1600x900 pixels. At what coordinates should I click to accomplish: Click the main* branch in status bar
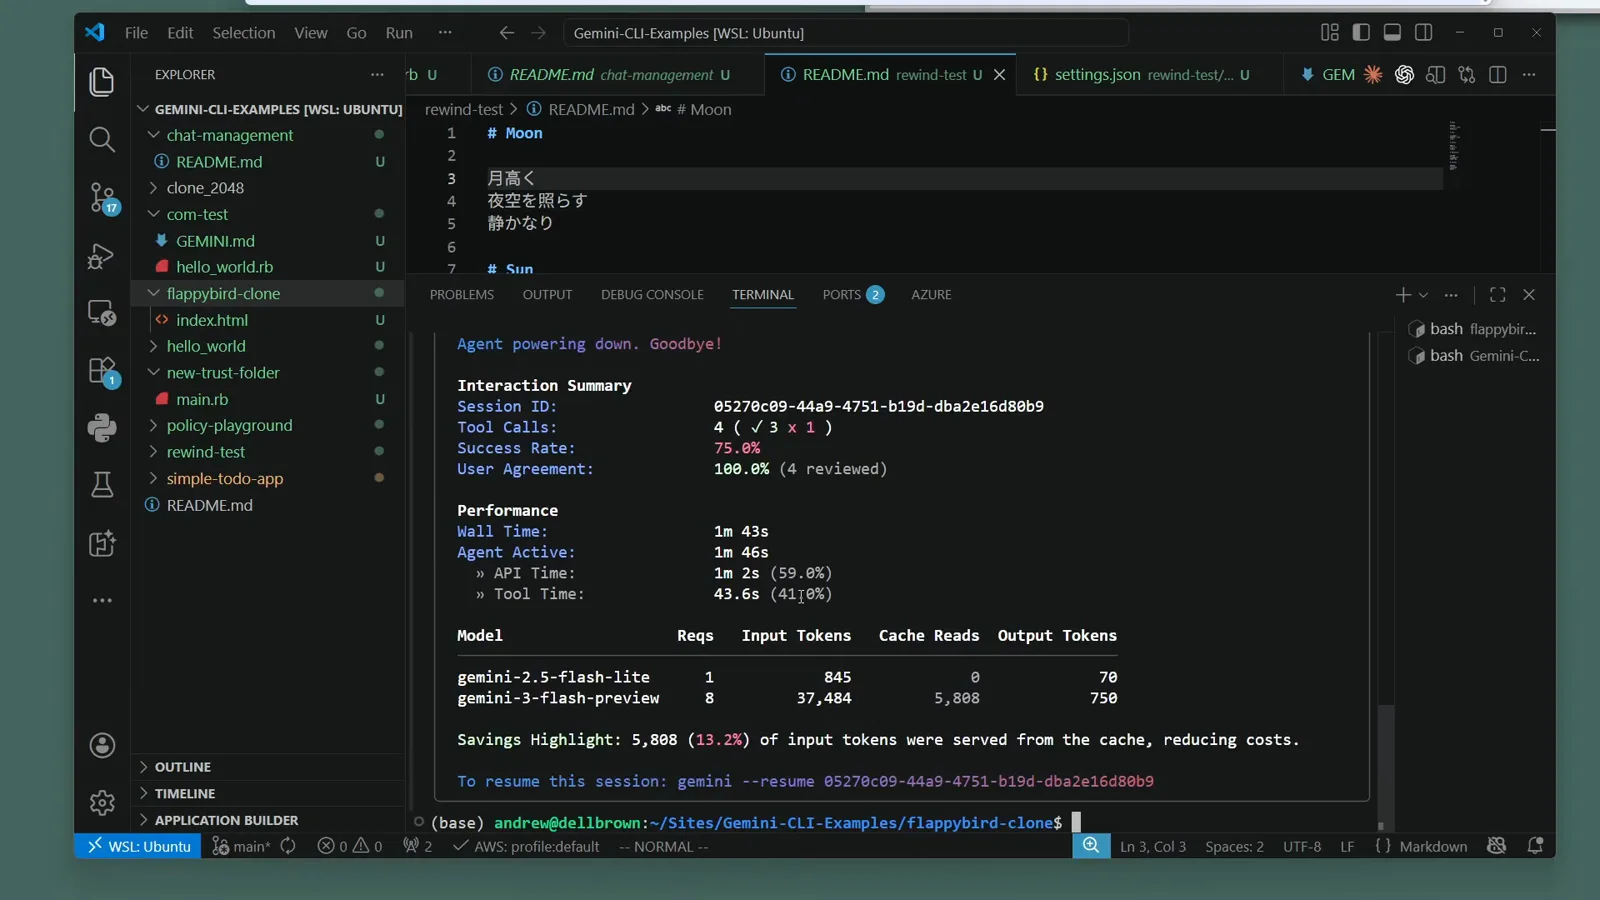click(x=242, y=846)
